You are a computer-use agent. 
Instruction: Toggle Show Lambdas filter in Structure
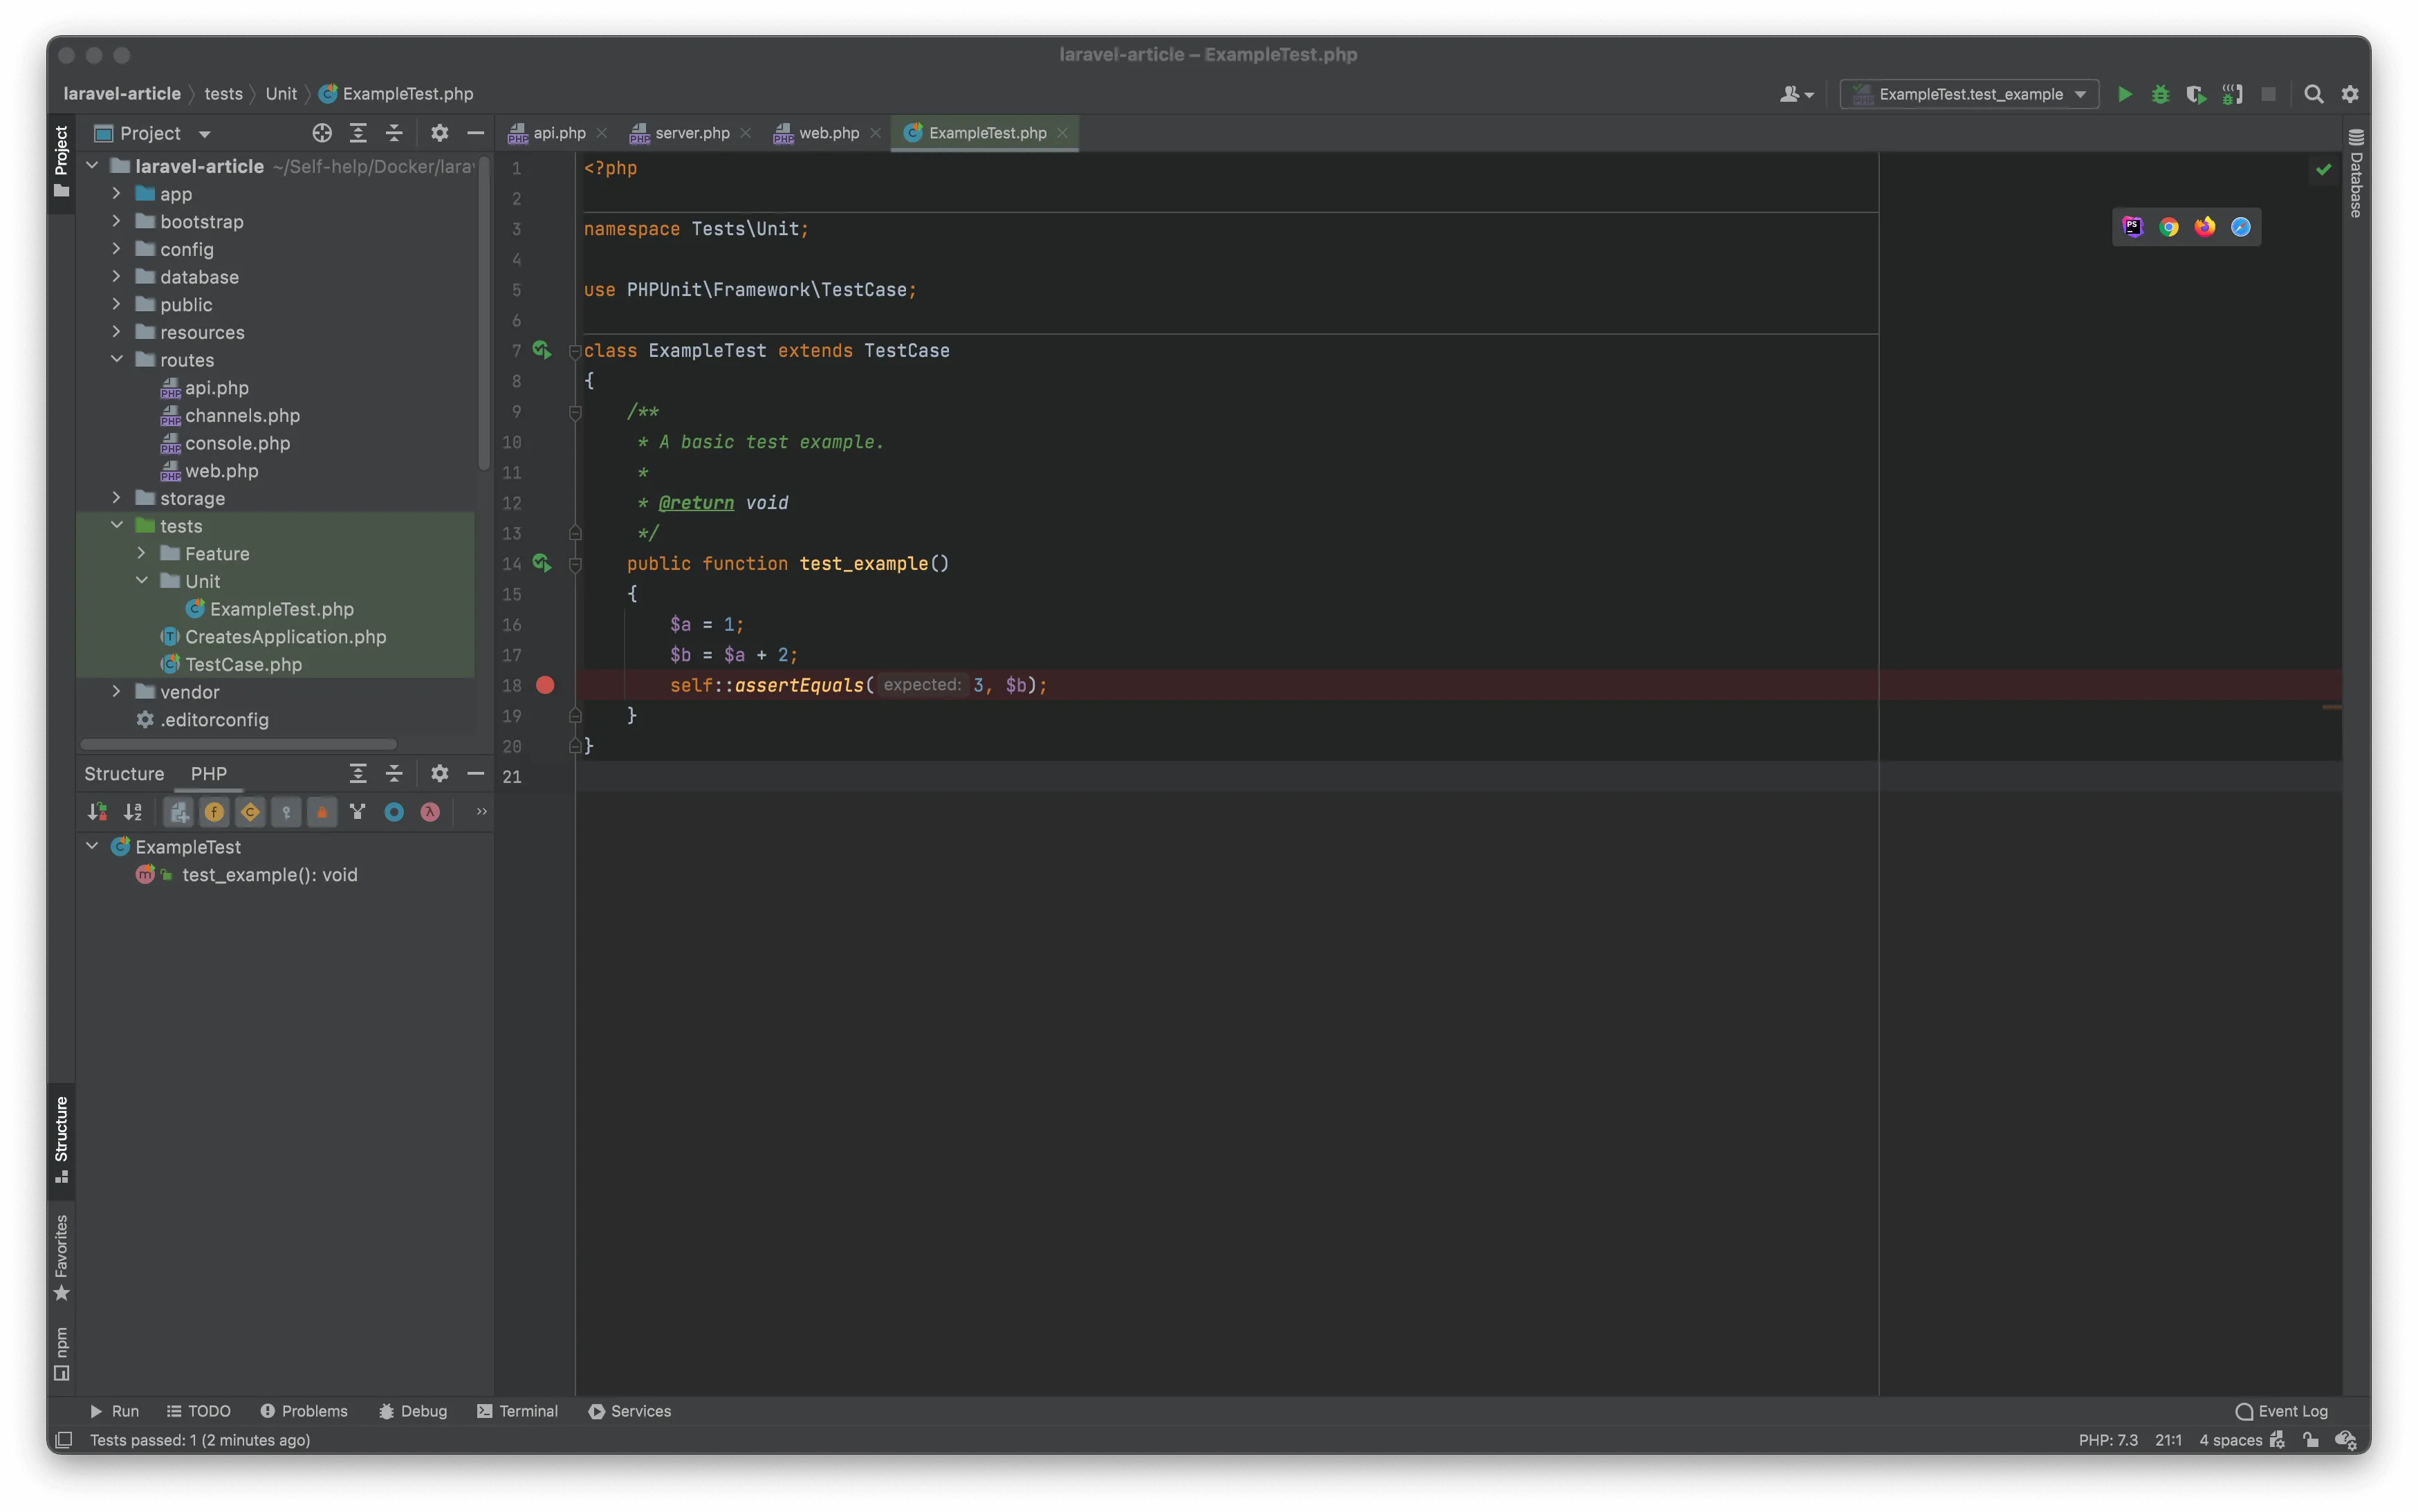(430, 812)
